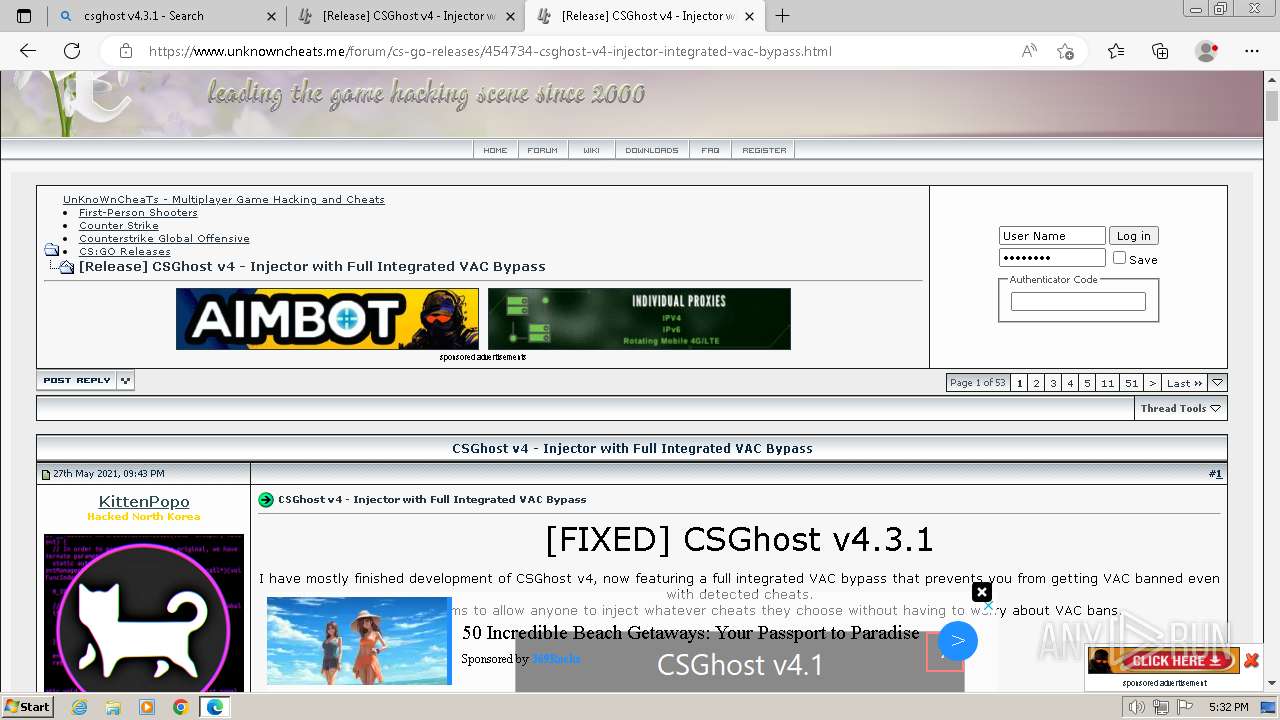1280x720 pixels.
Task: Open the HOME nav item
Action: pyautogui.click(x=495, y=150)
